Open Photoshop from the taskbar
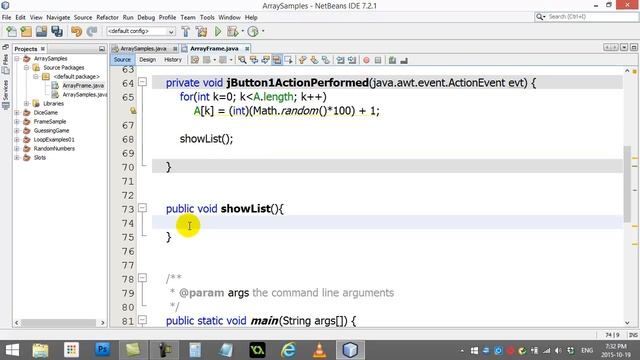 click(x=102, y=350)
